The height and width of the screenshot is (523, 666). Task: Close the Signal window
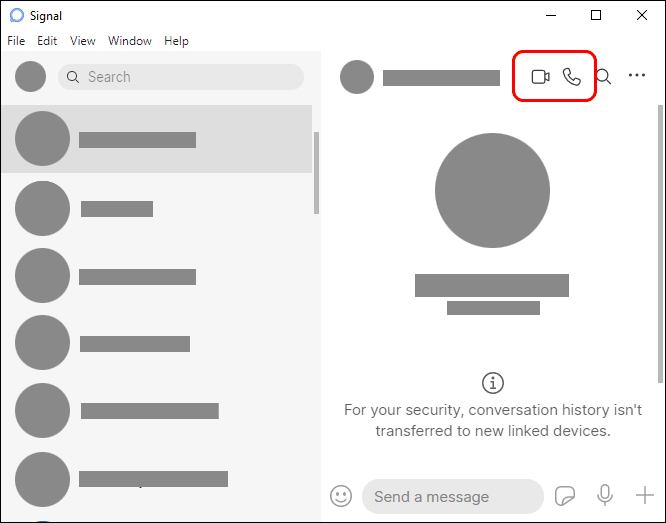click(x=642, y=15)
